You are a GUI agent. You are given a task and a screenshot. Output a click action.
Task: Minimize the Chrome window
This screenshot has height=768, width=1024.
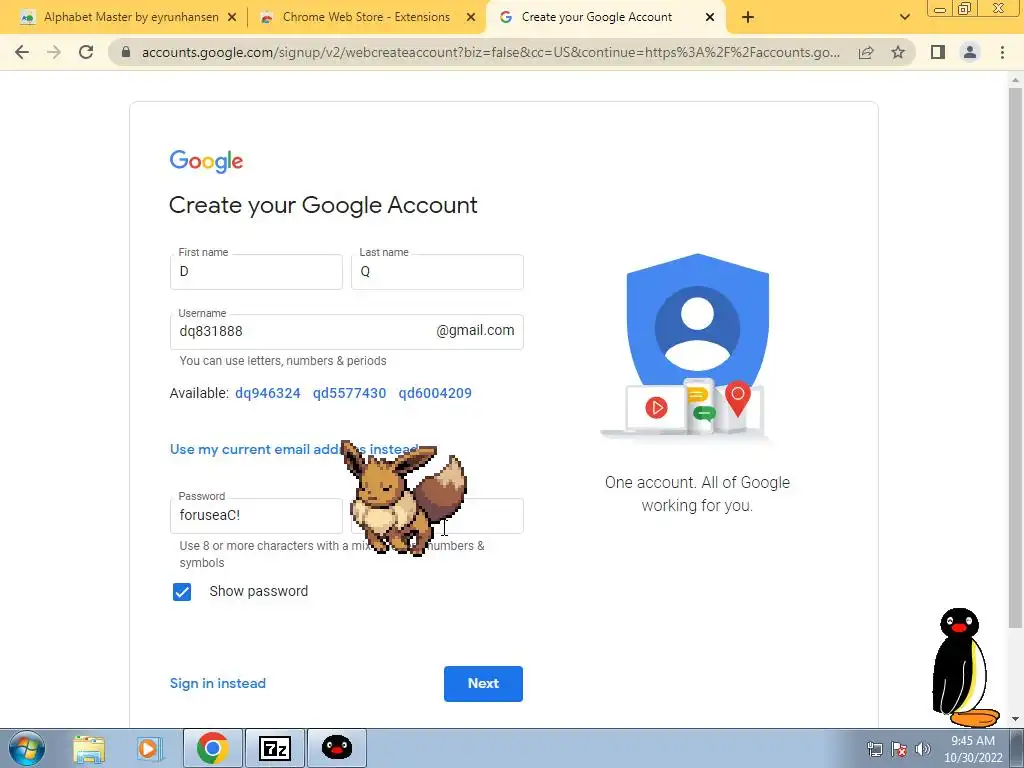click(x=940, y=9)
